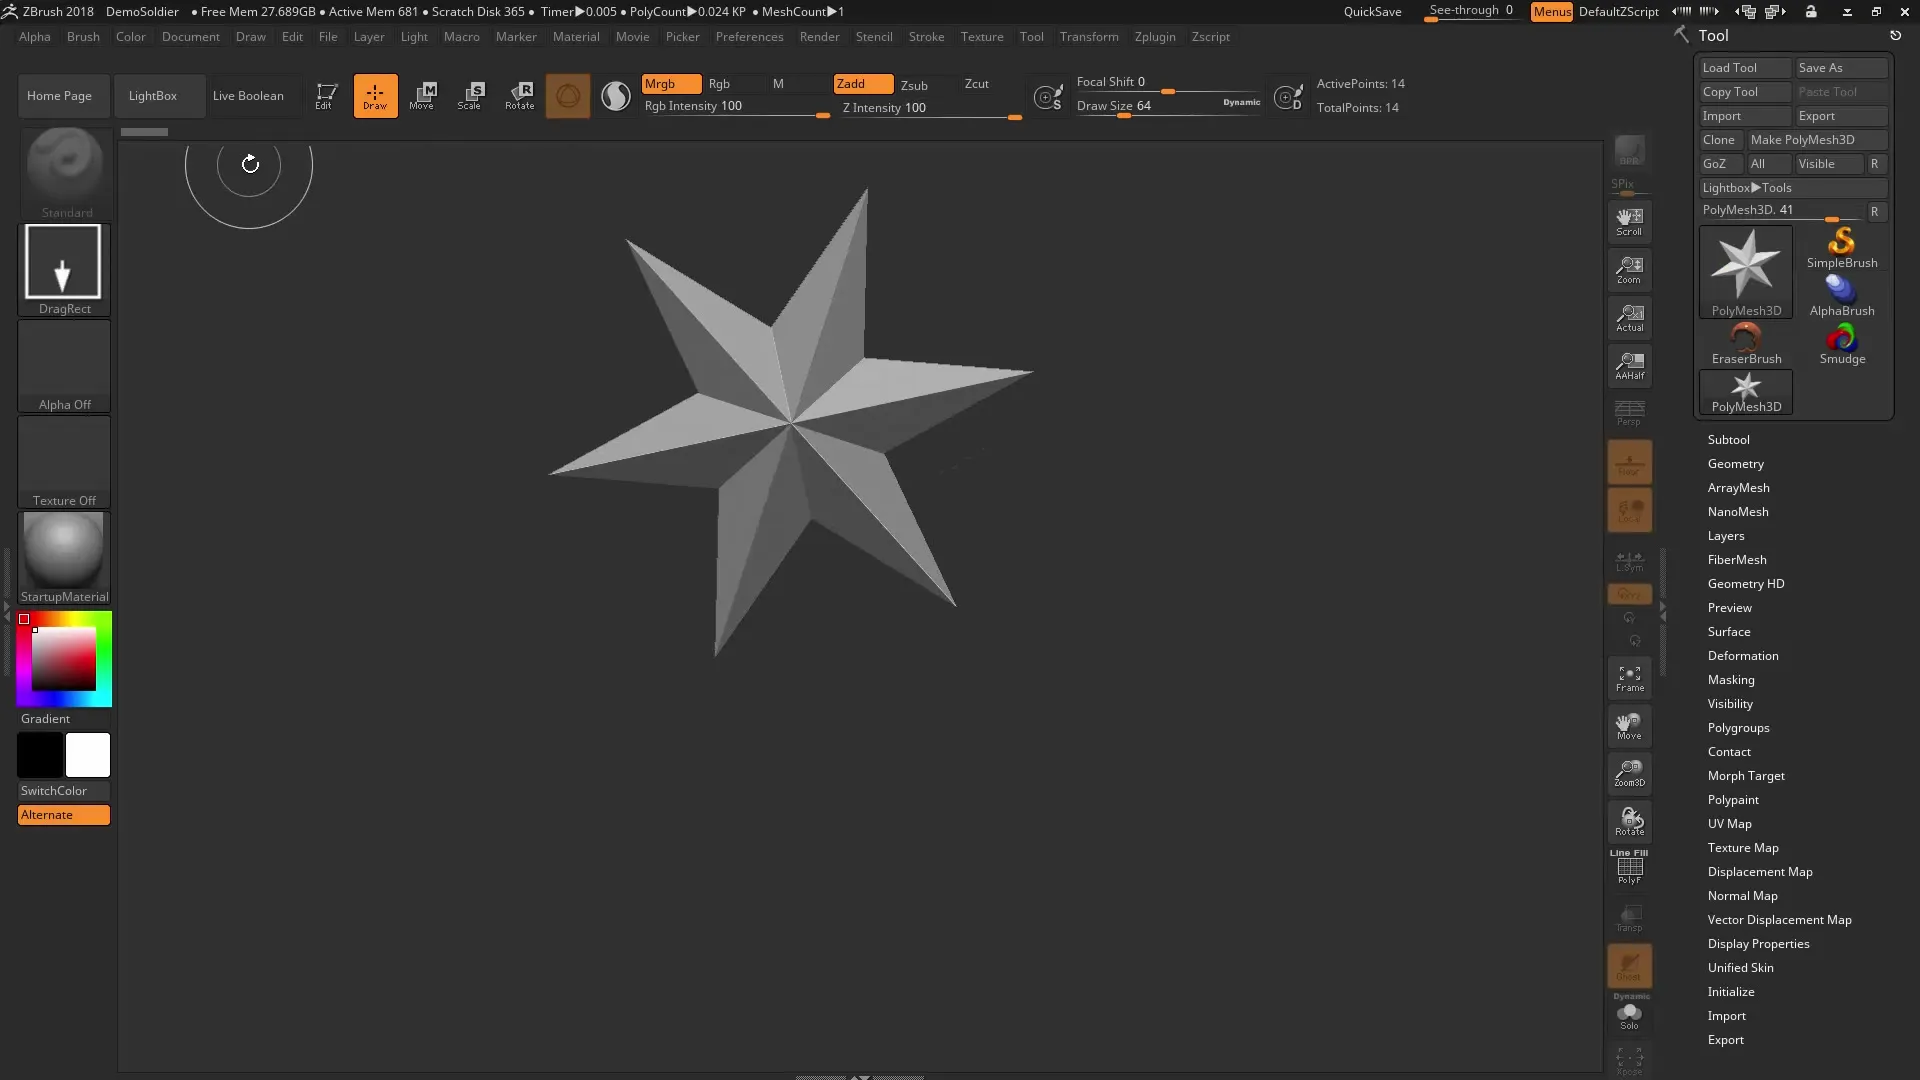Expand UV Map section

click(x=1729, y=824)
